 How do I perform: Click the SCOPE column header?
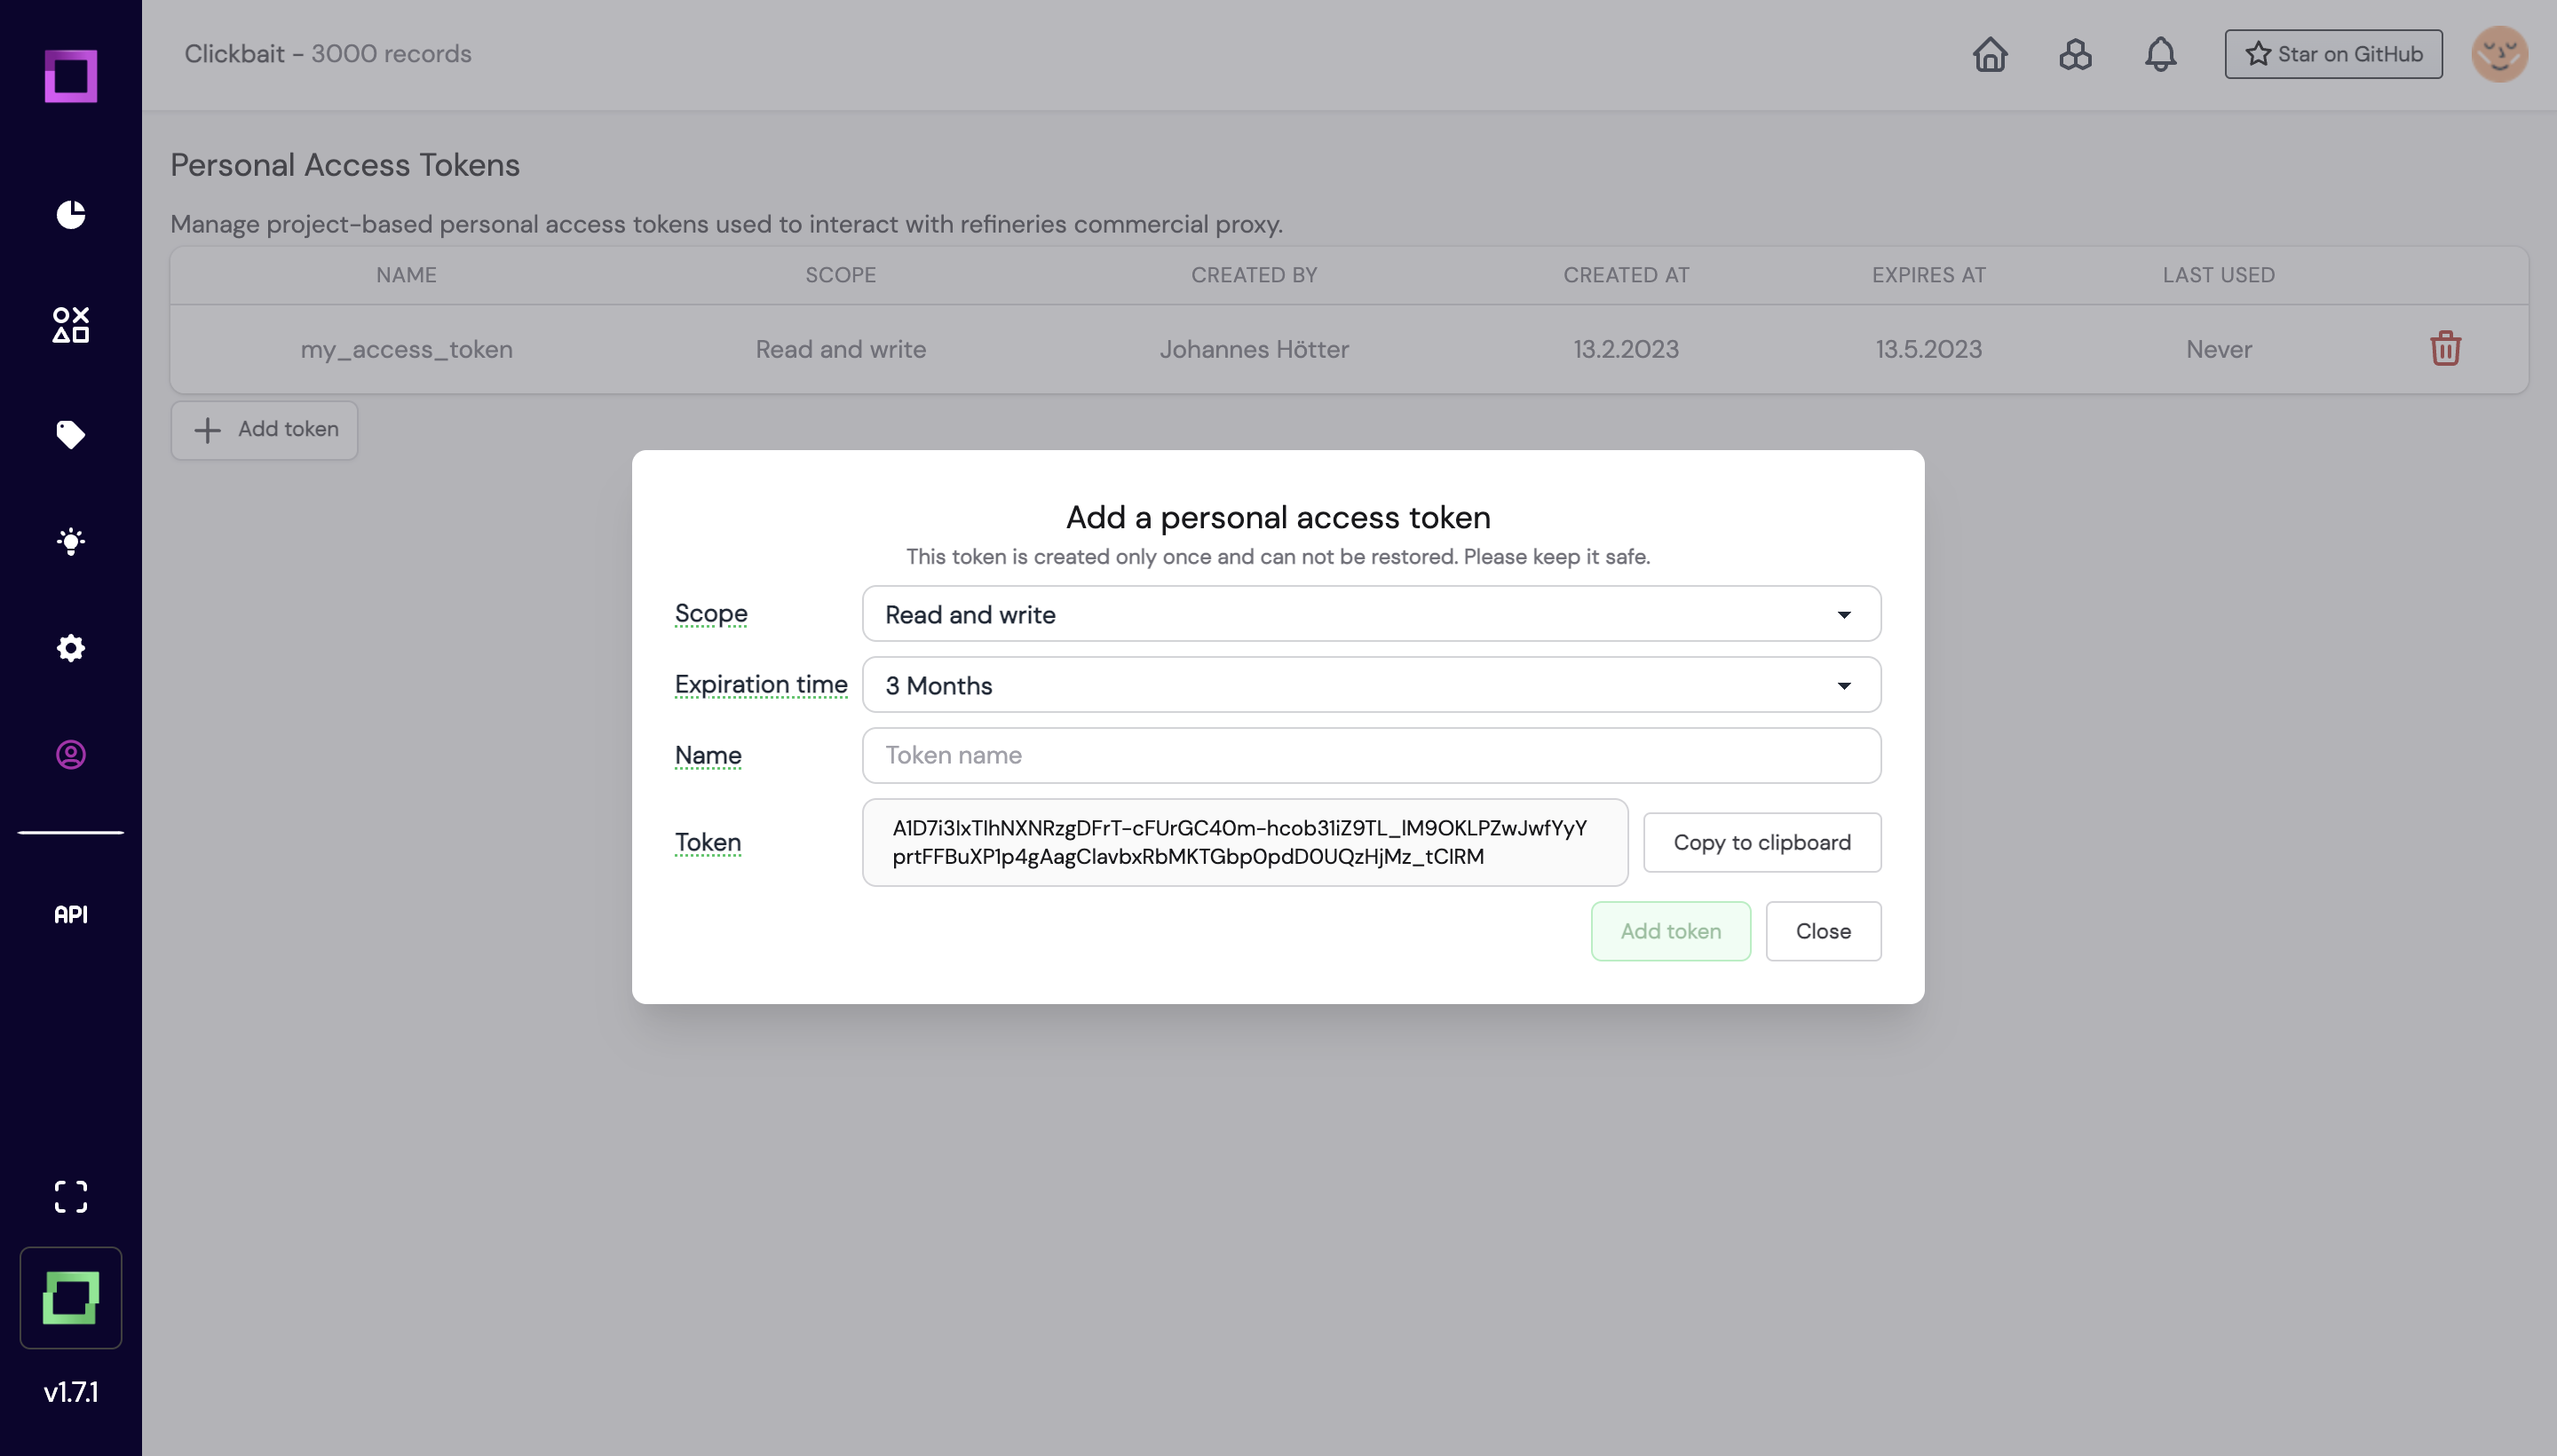pyautogui.click(x=841, y=275)
